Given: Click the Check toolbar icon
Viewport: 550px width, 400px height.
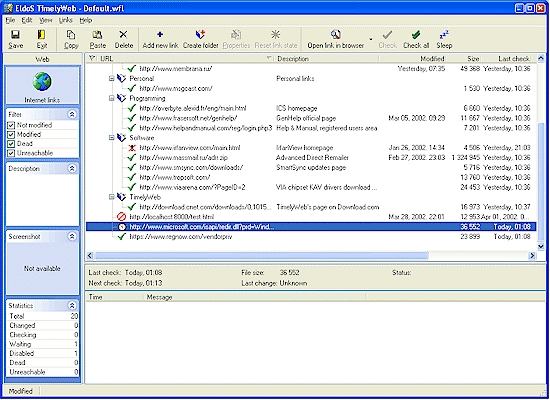Looking at the screenshot, I should pyautogui.click(x=387, y=35).
